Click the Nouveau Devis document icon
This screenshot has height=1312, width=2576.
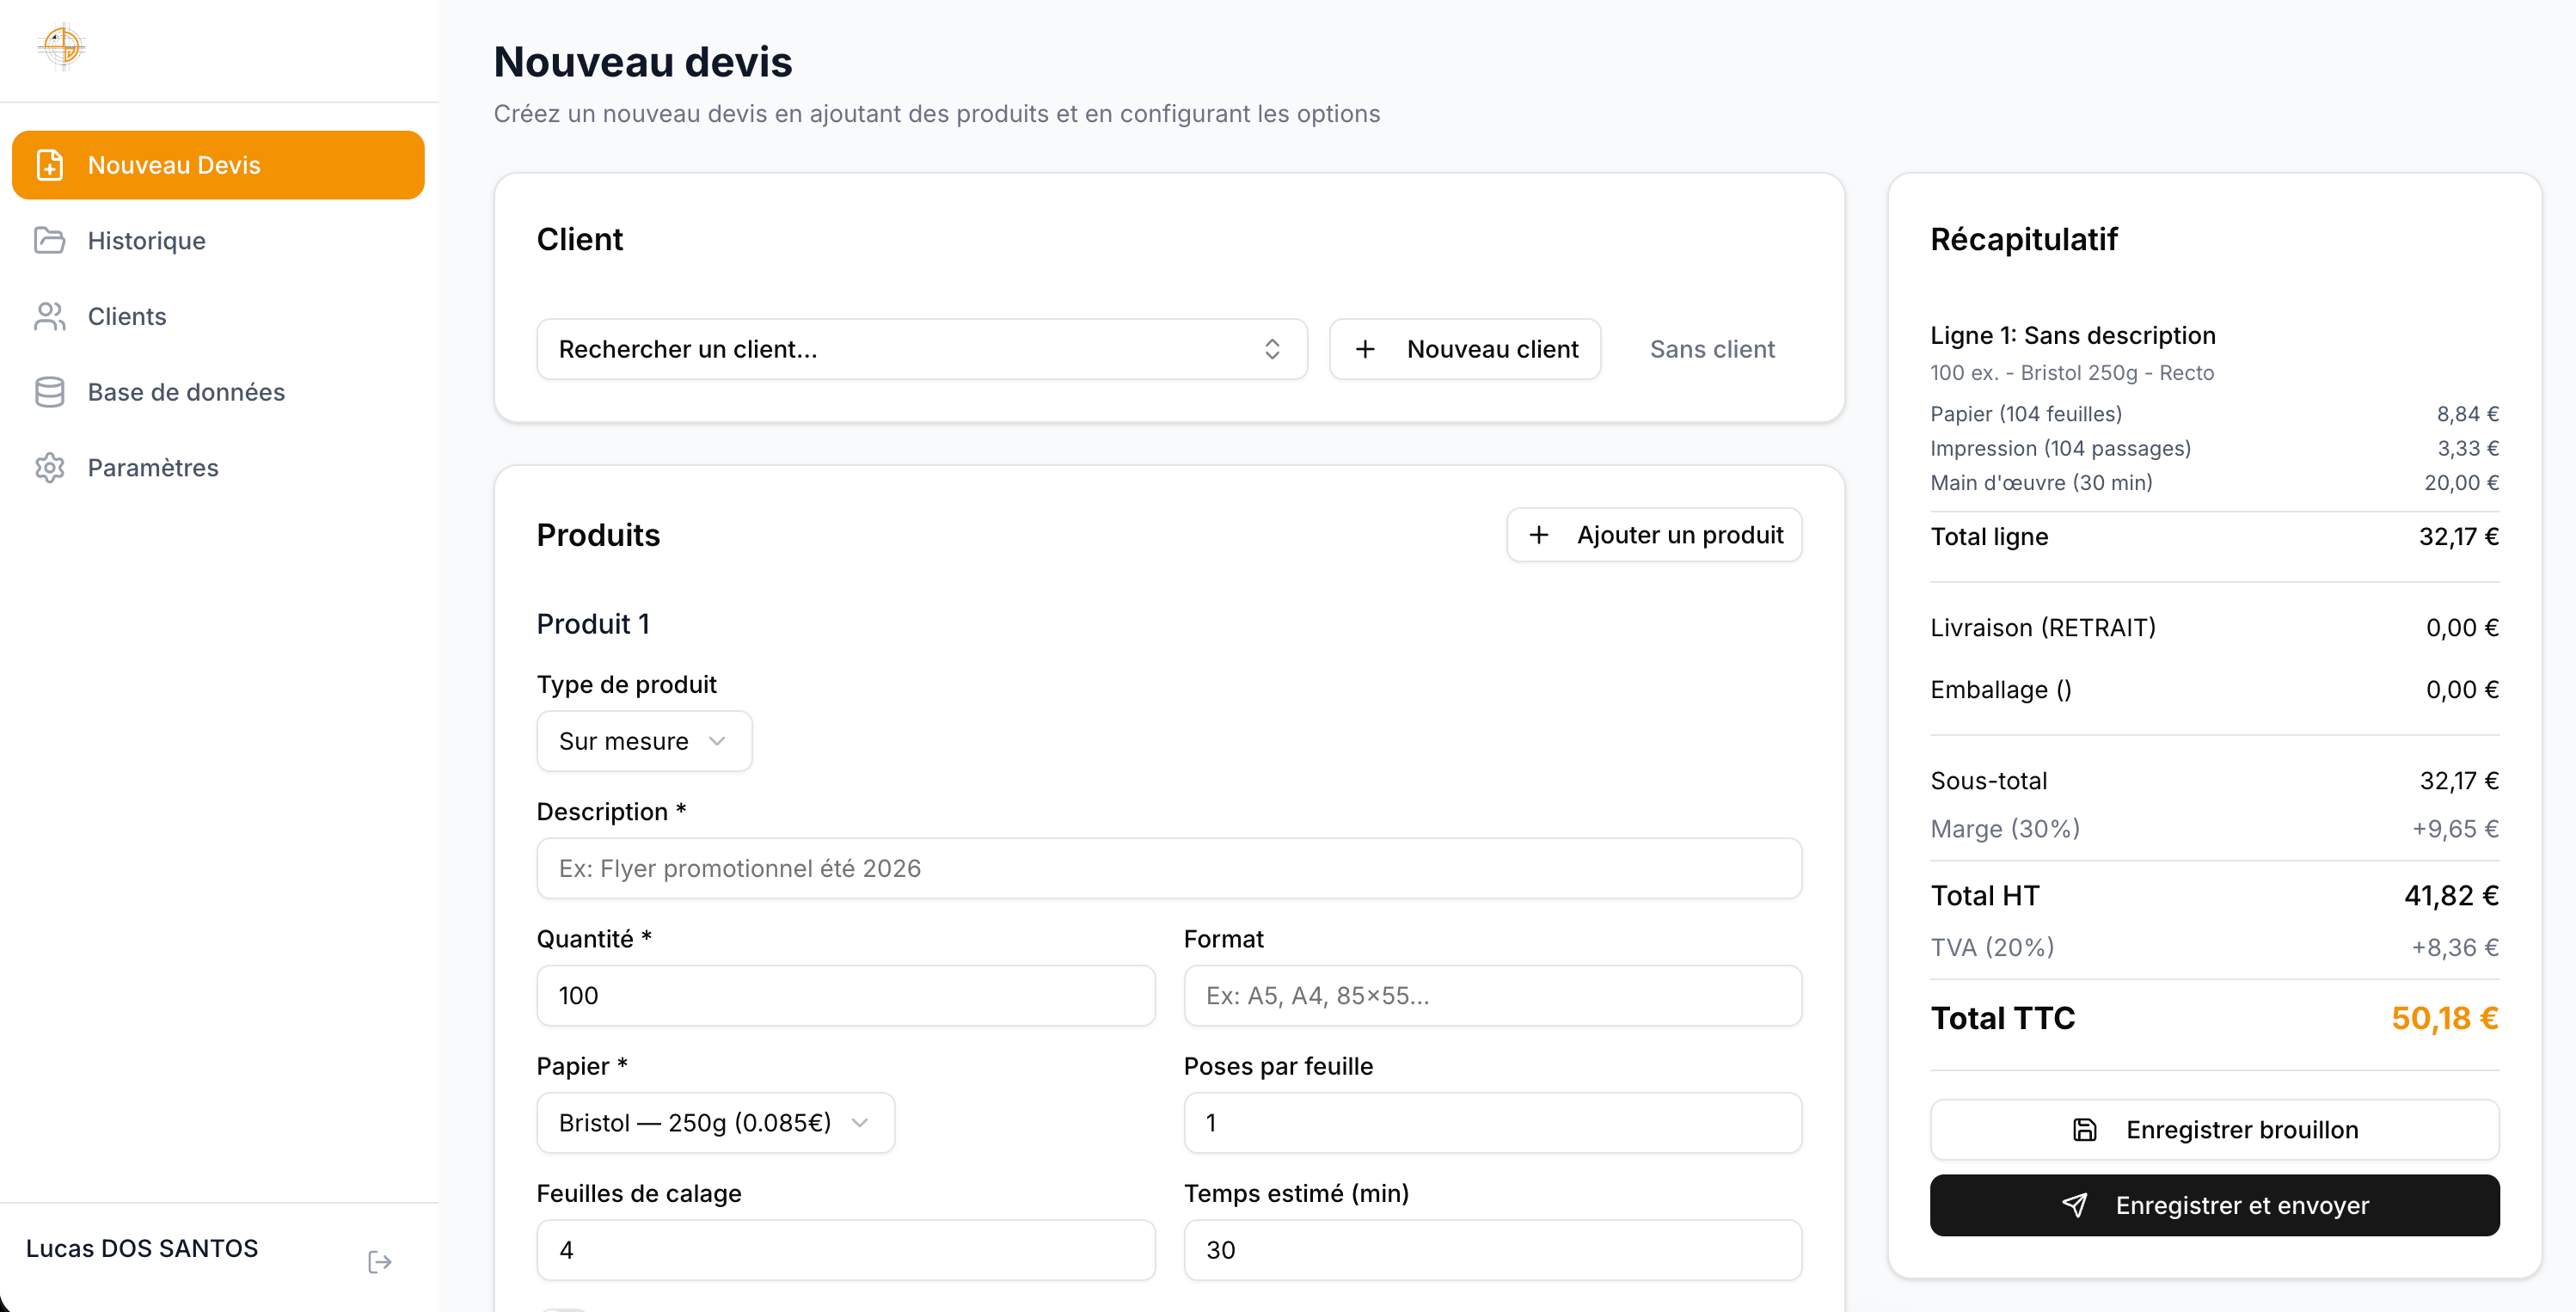(x=50, y=165)
